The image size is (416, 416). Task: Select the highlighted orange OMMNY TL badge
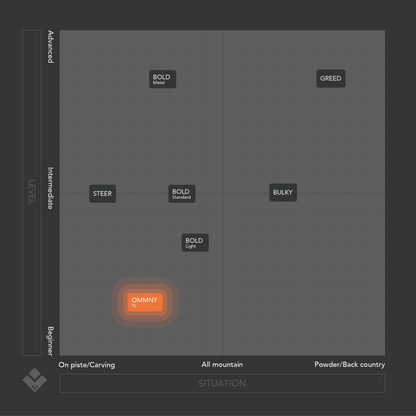pos(145,302)
